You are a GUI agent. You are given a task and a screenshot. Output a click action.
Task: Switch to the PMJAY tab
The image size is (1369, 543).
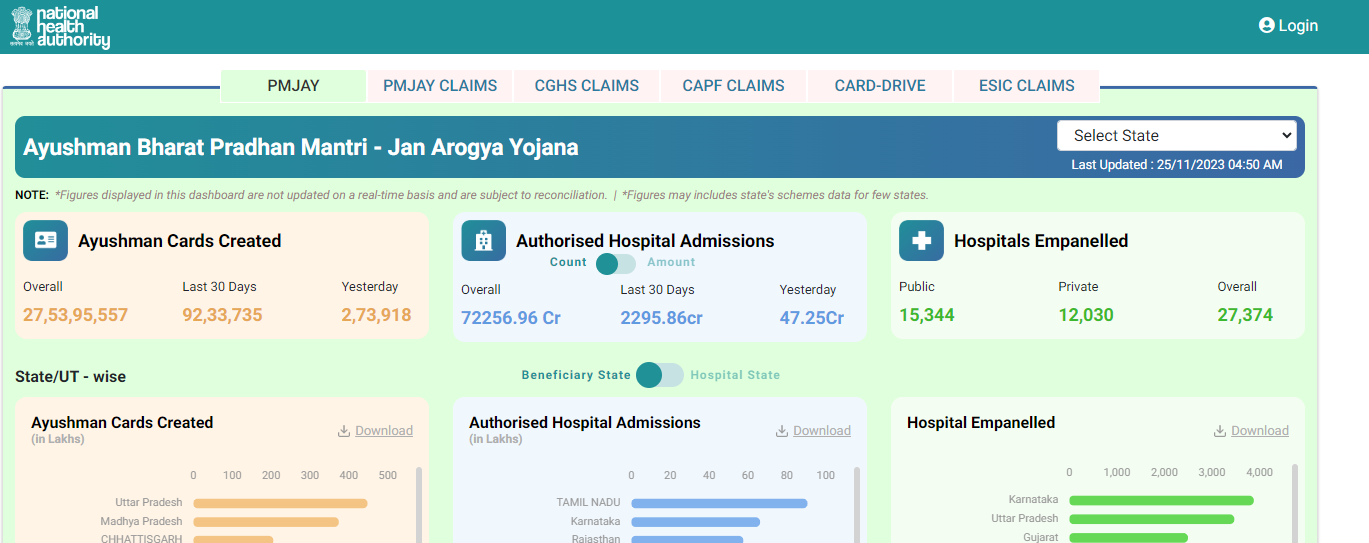pyautogui.click(x=293, y=86)
